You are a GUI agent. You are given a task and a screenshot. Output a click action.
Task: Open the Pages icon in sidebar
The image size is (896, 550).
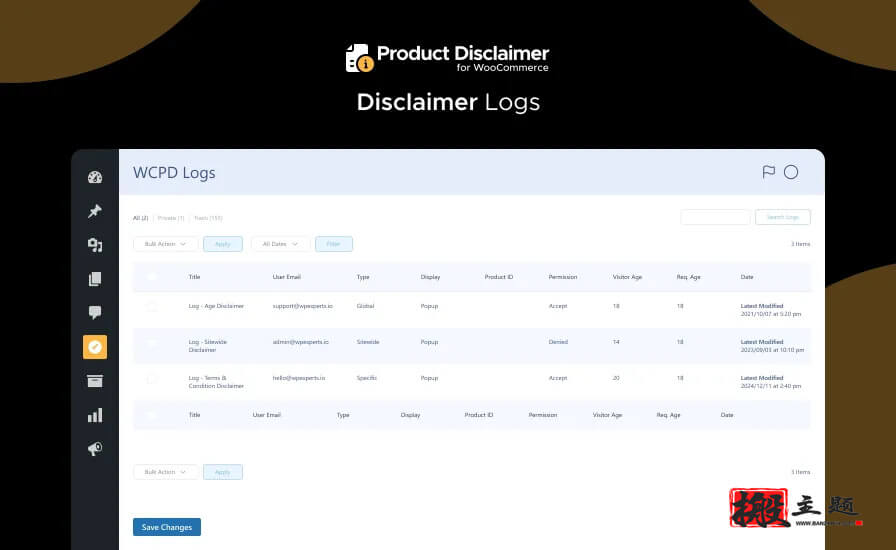point(95,278)
